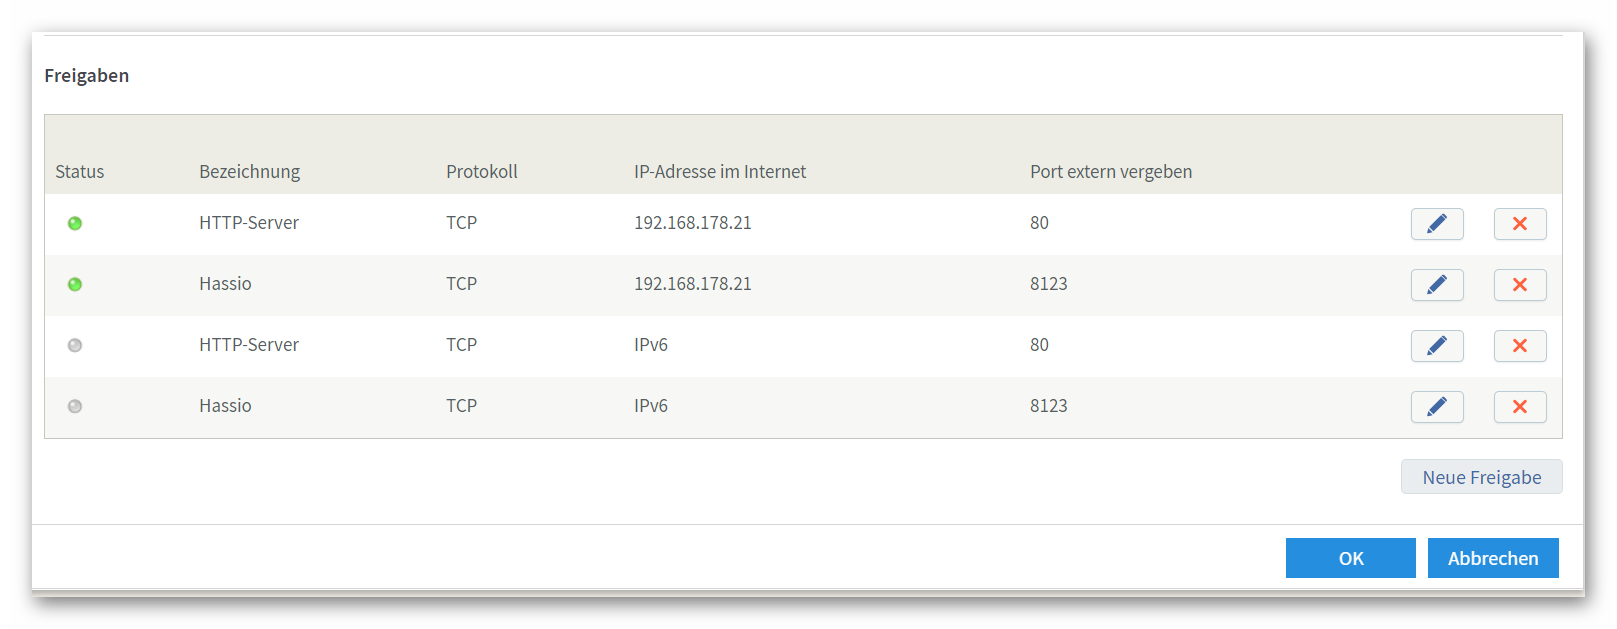Click the Bezeichnung column header
Image resolution: width=1617 pixels, height=629 pixels.
tap(249, 172)
